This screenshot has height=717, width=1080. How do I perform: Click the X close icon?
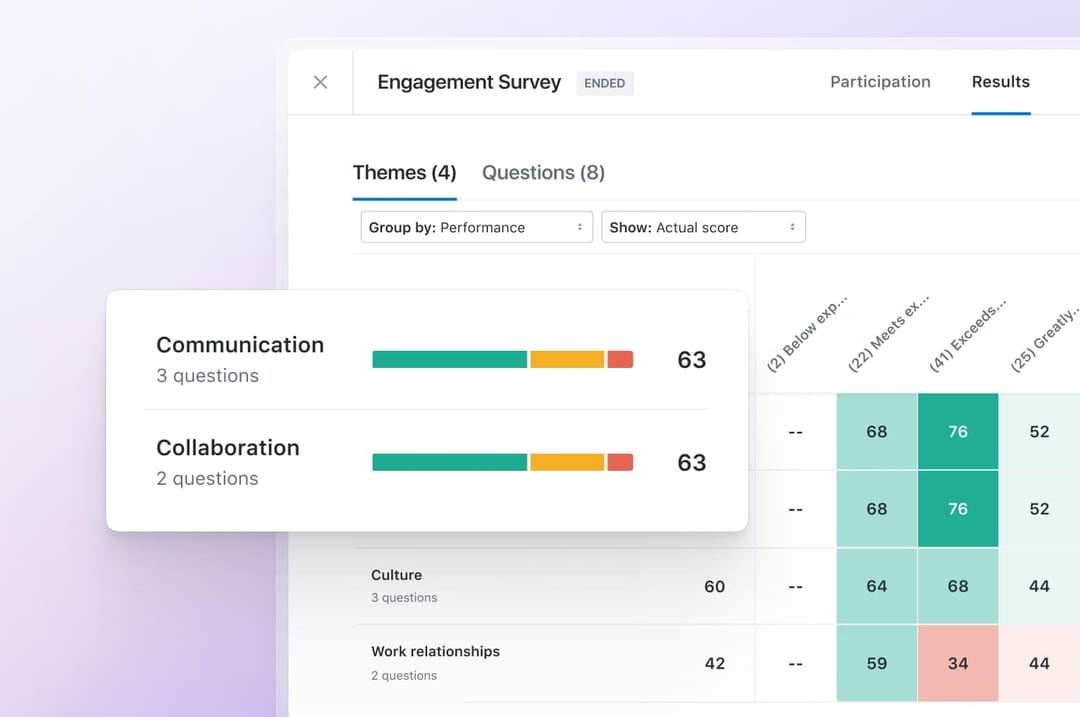pos(320,82)
